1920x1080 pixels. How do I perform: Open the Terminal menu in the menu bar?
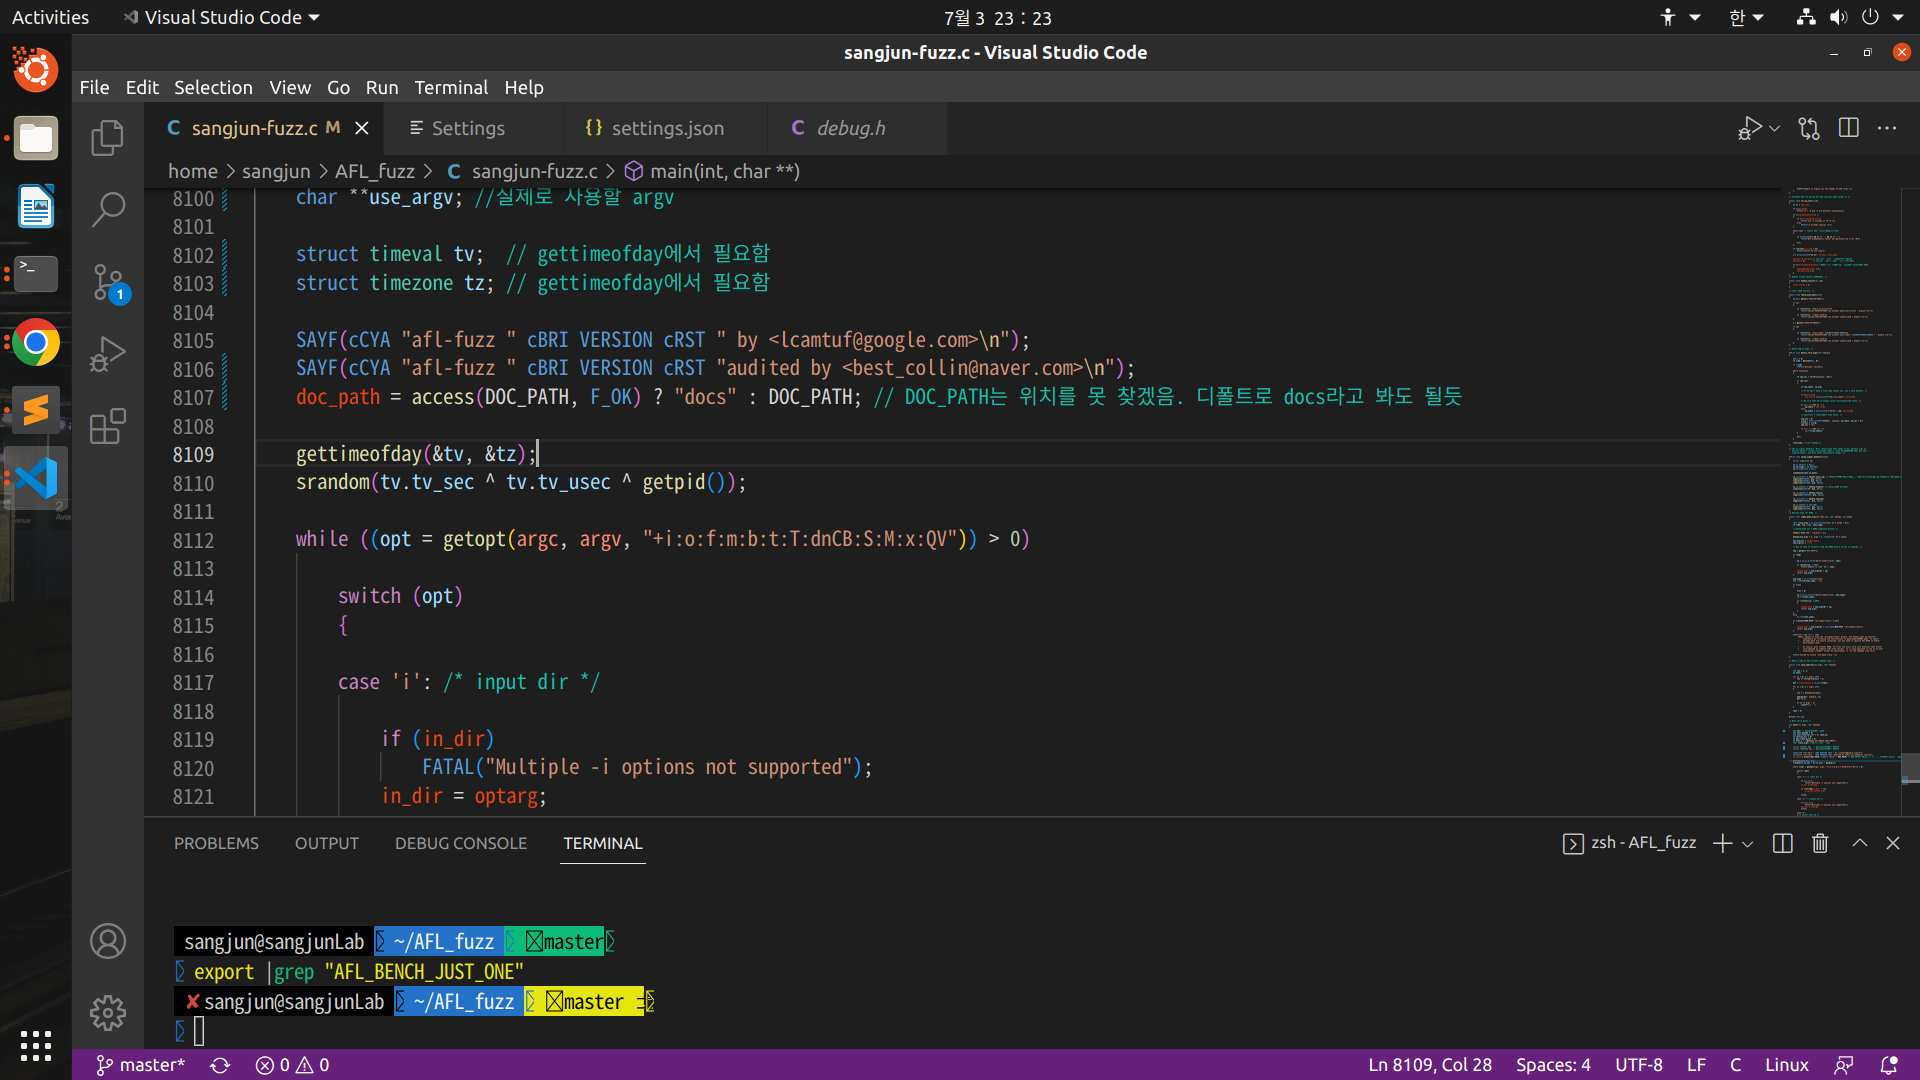click(x=451, y=87)
